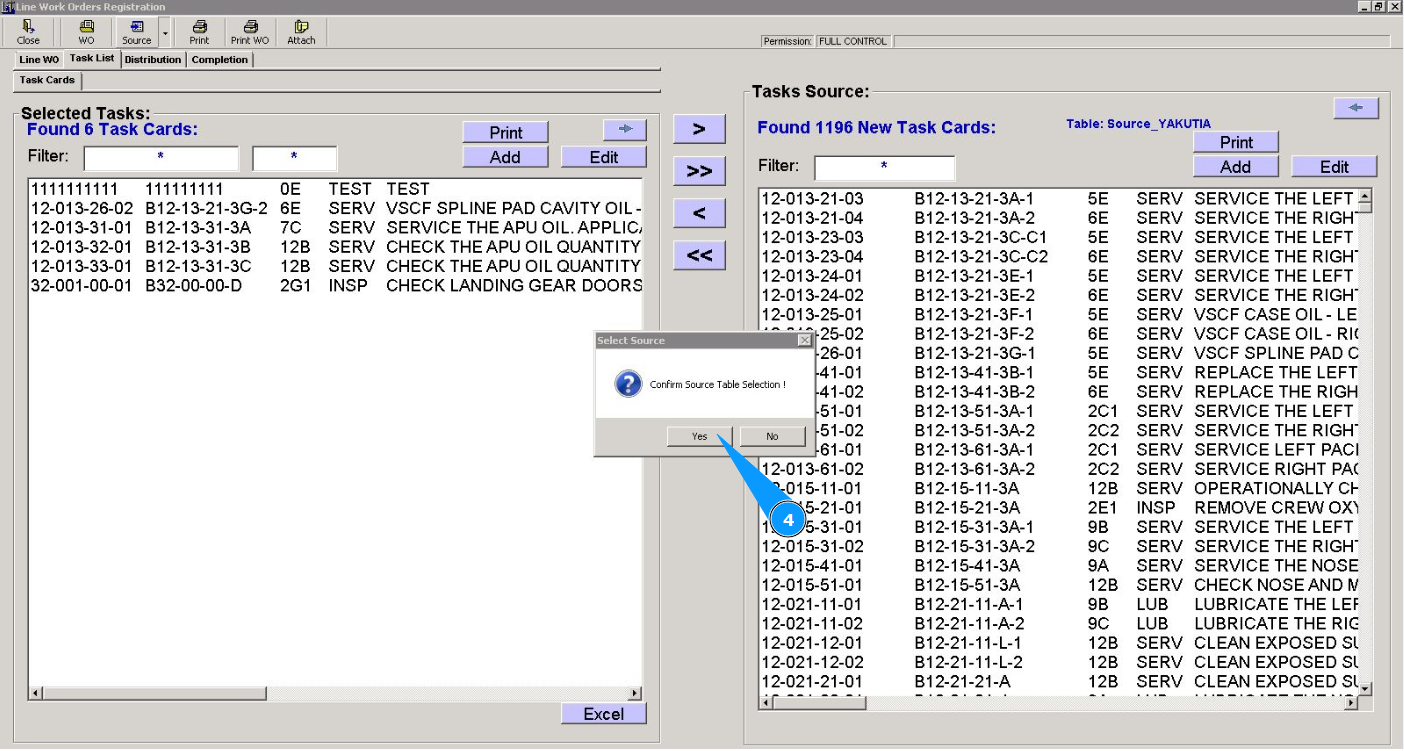Click right-arrow button in Selected Tasks panel
This screenshot has width=1404, height=751.
(625, 130)
